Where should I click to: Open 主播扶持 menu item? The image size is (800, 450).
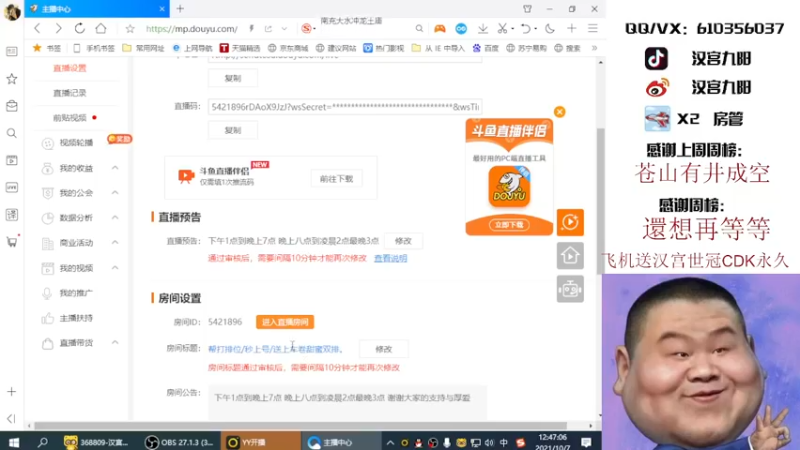(76, 318)
